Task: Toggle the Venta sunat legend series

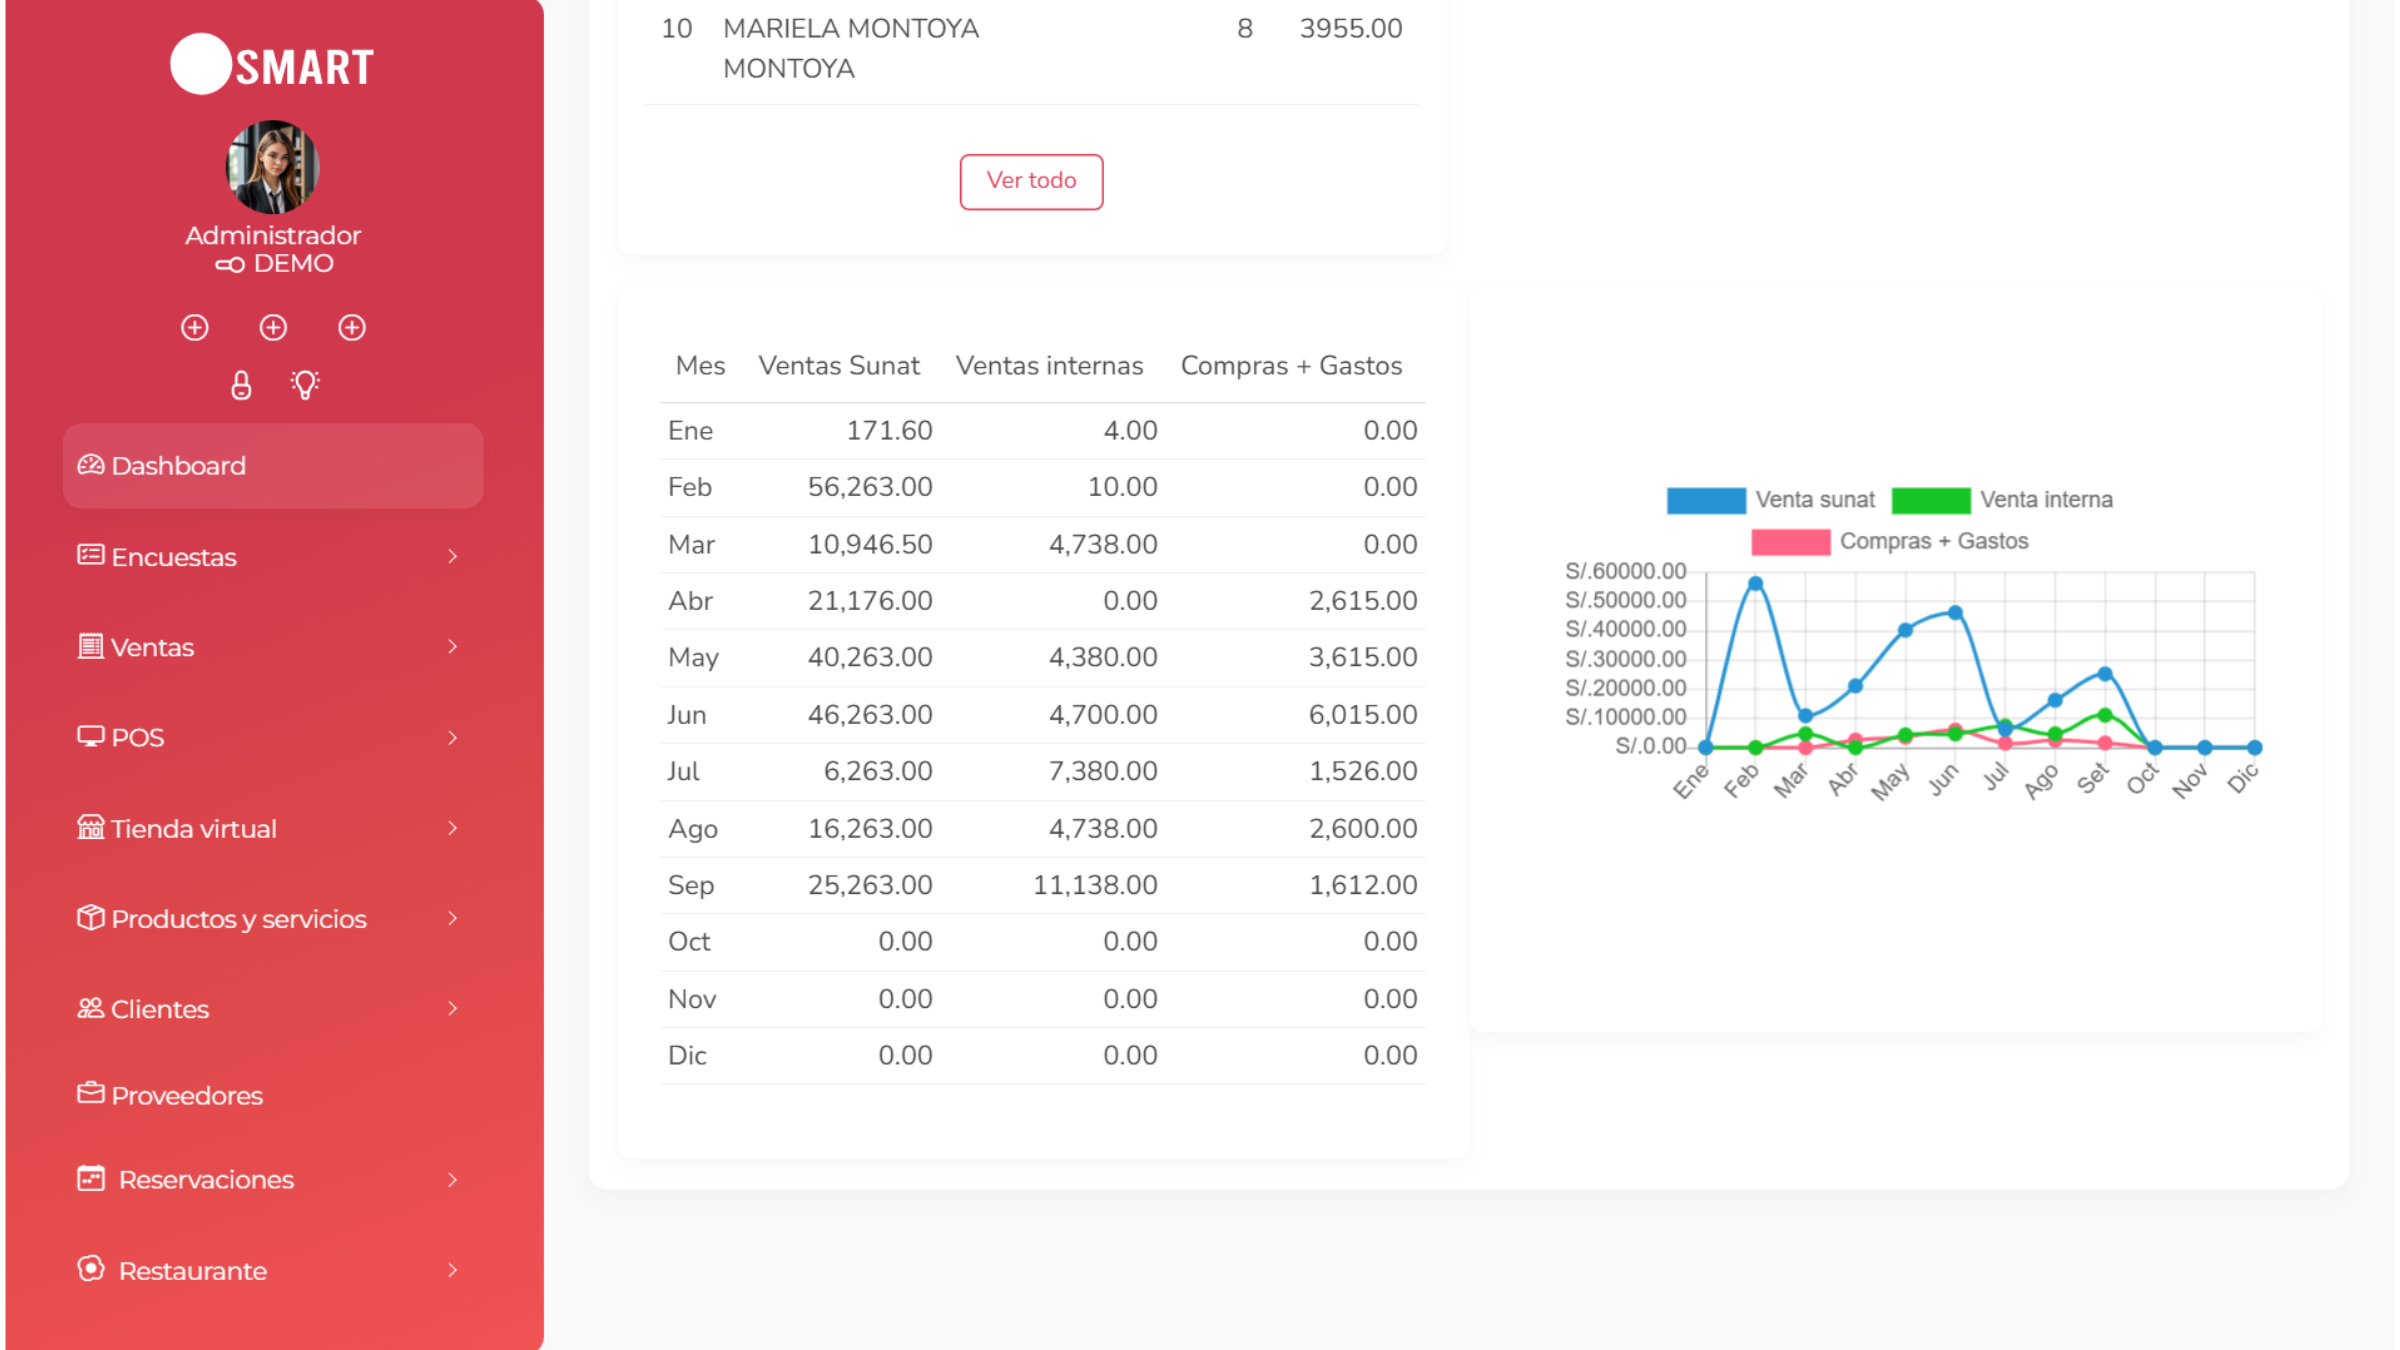Action: click(1770, 500)
